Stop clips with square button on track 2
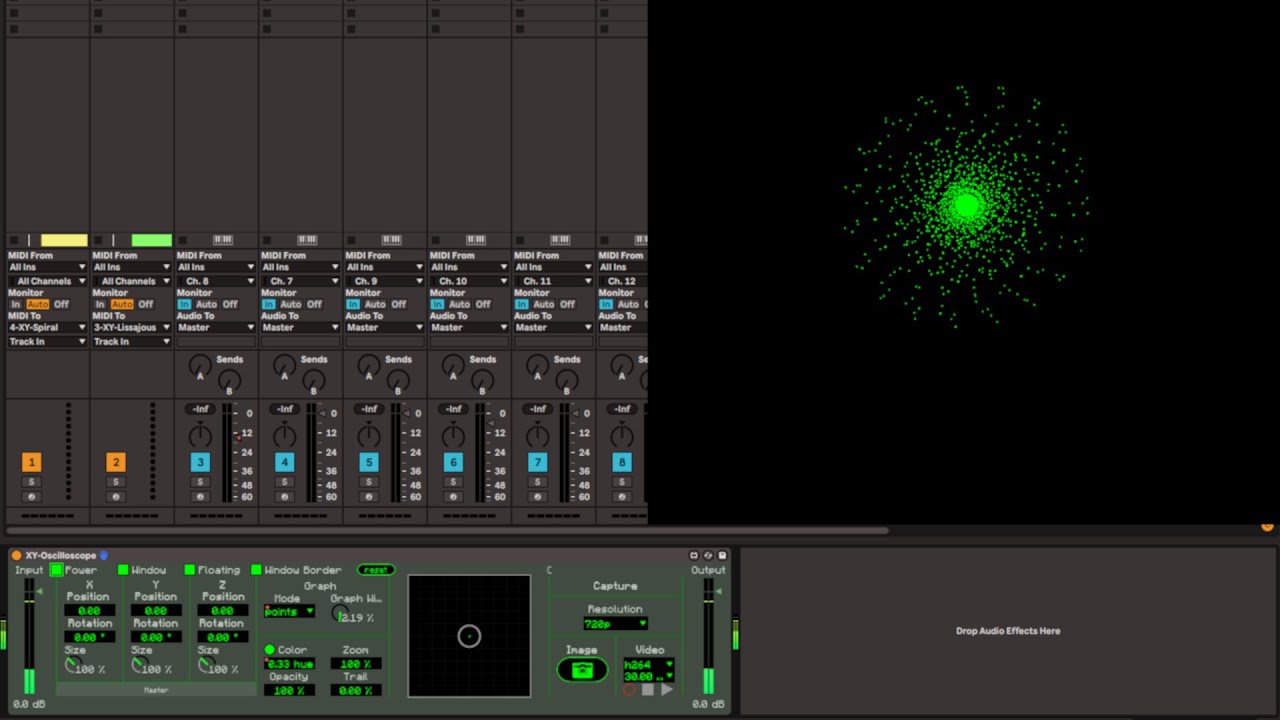 98,240
